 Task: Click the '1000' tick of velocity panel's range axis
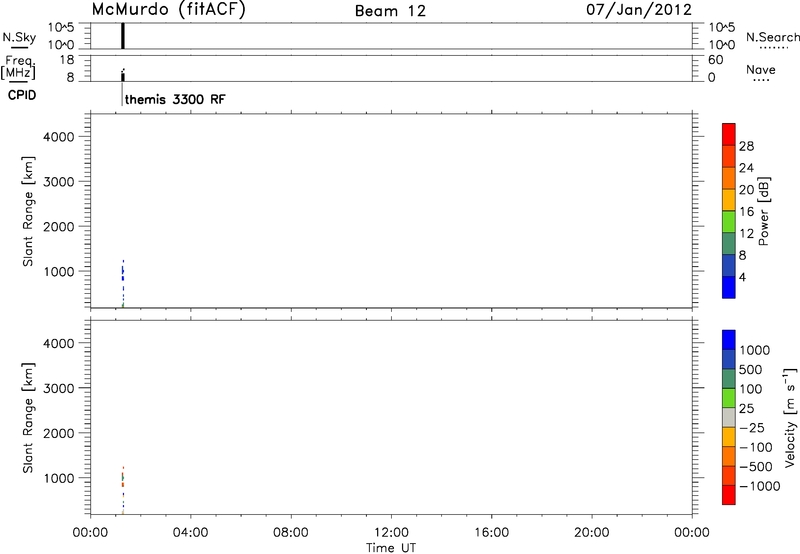[59, 478]
